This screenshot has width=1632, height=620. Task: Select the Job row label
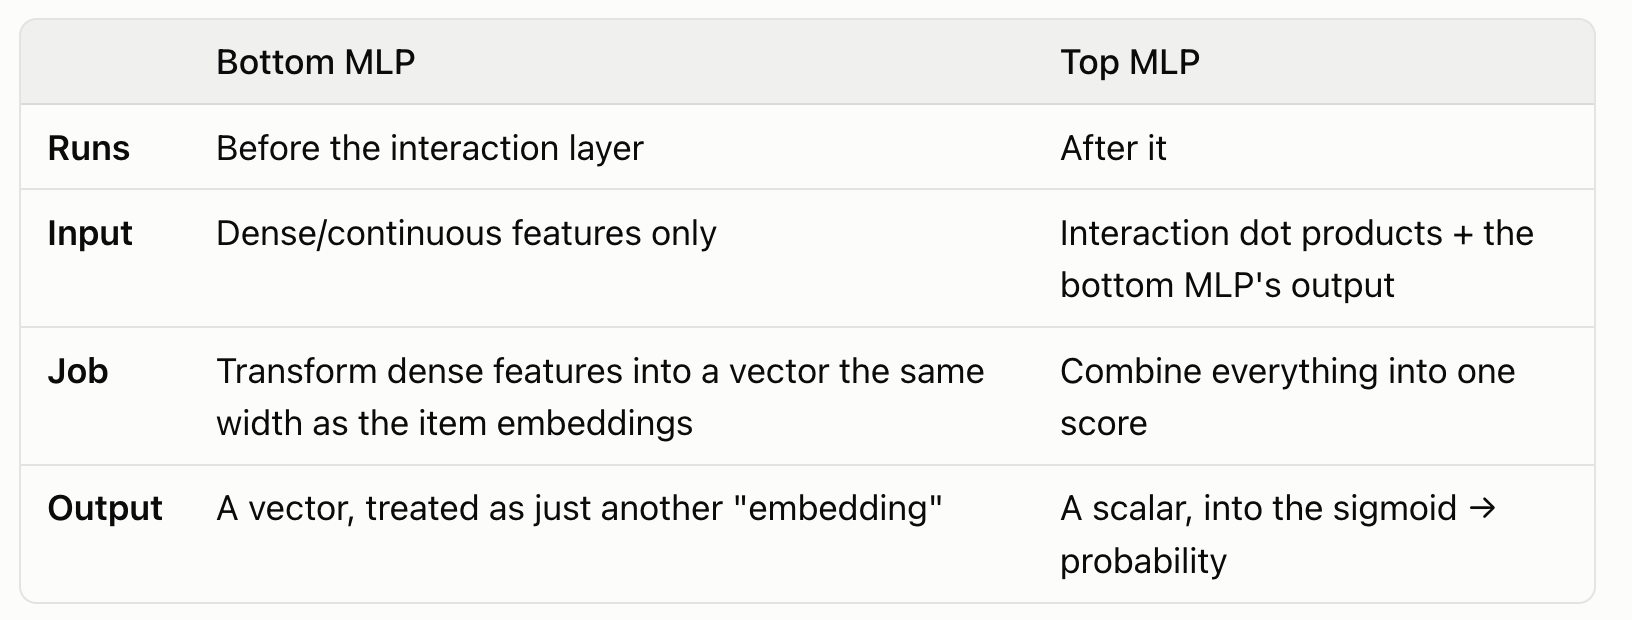coord(78,371)
